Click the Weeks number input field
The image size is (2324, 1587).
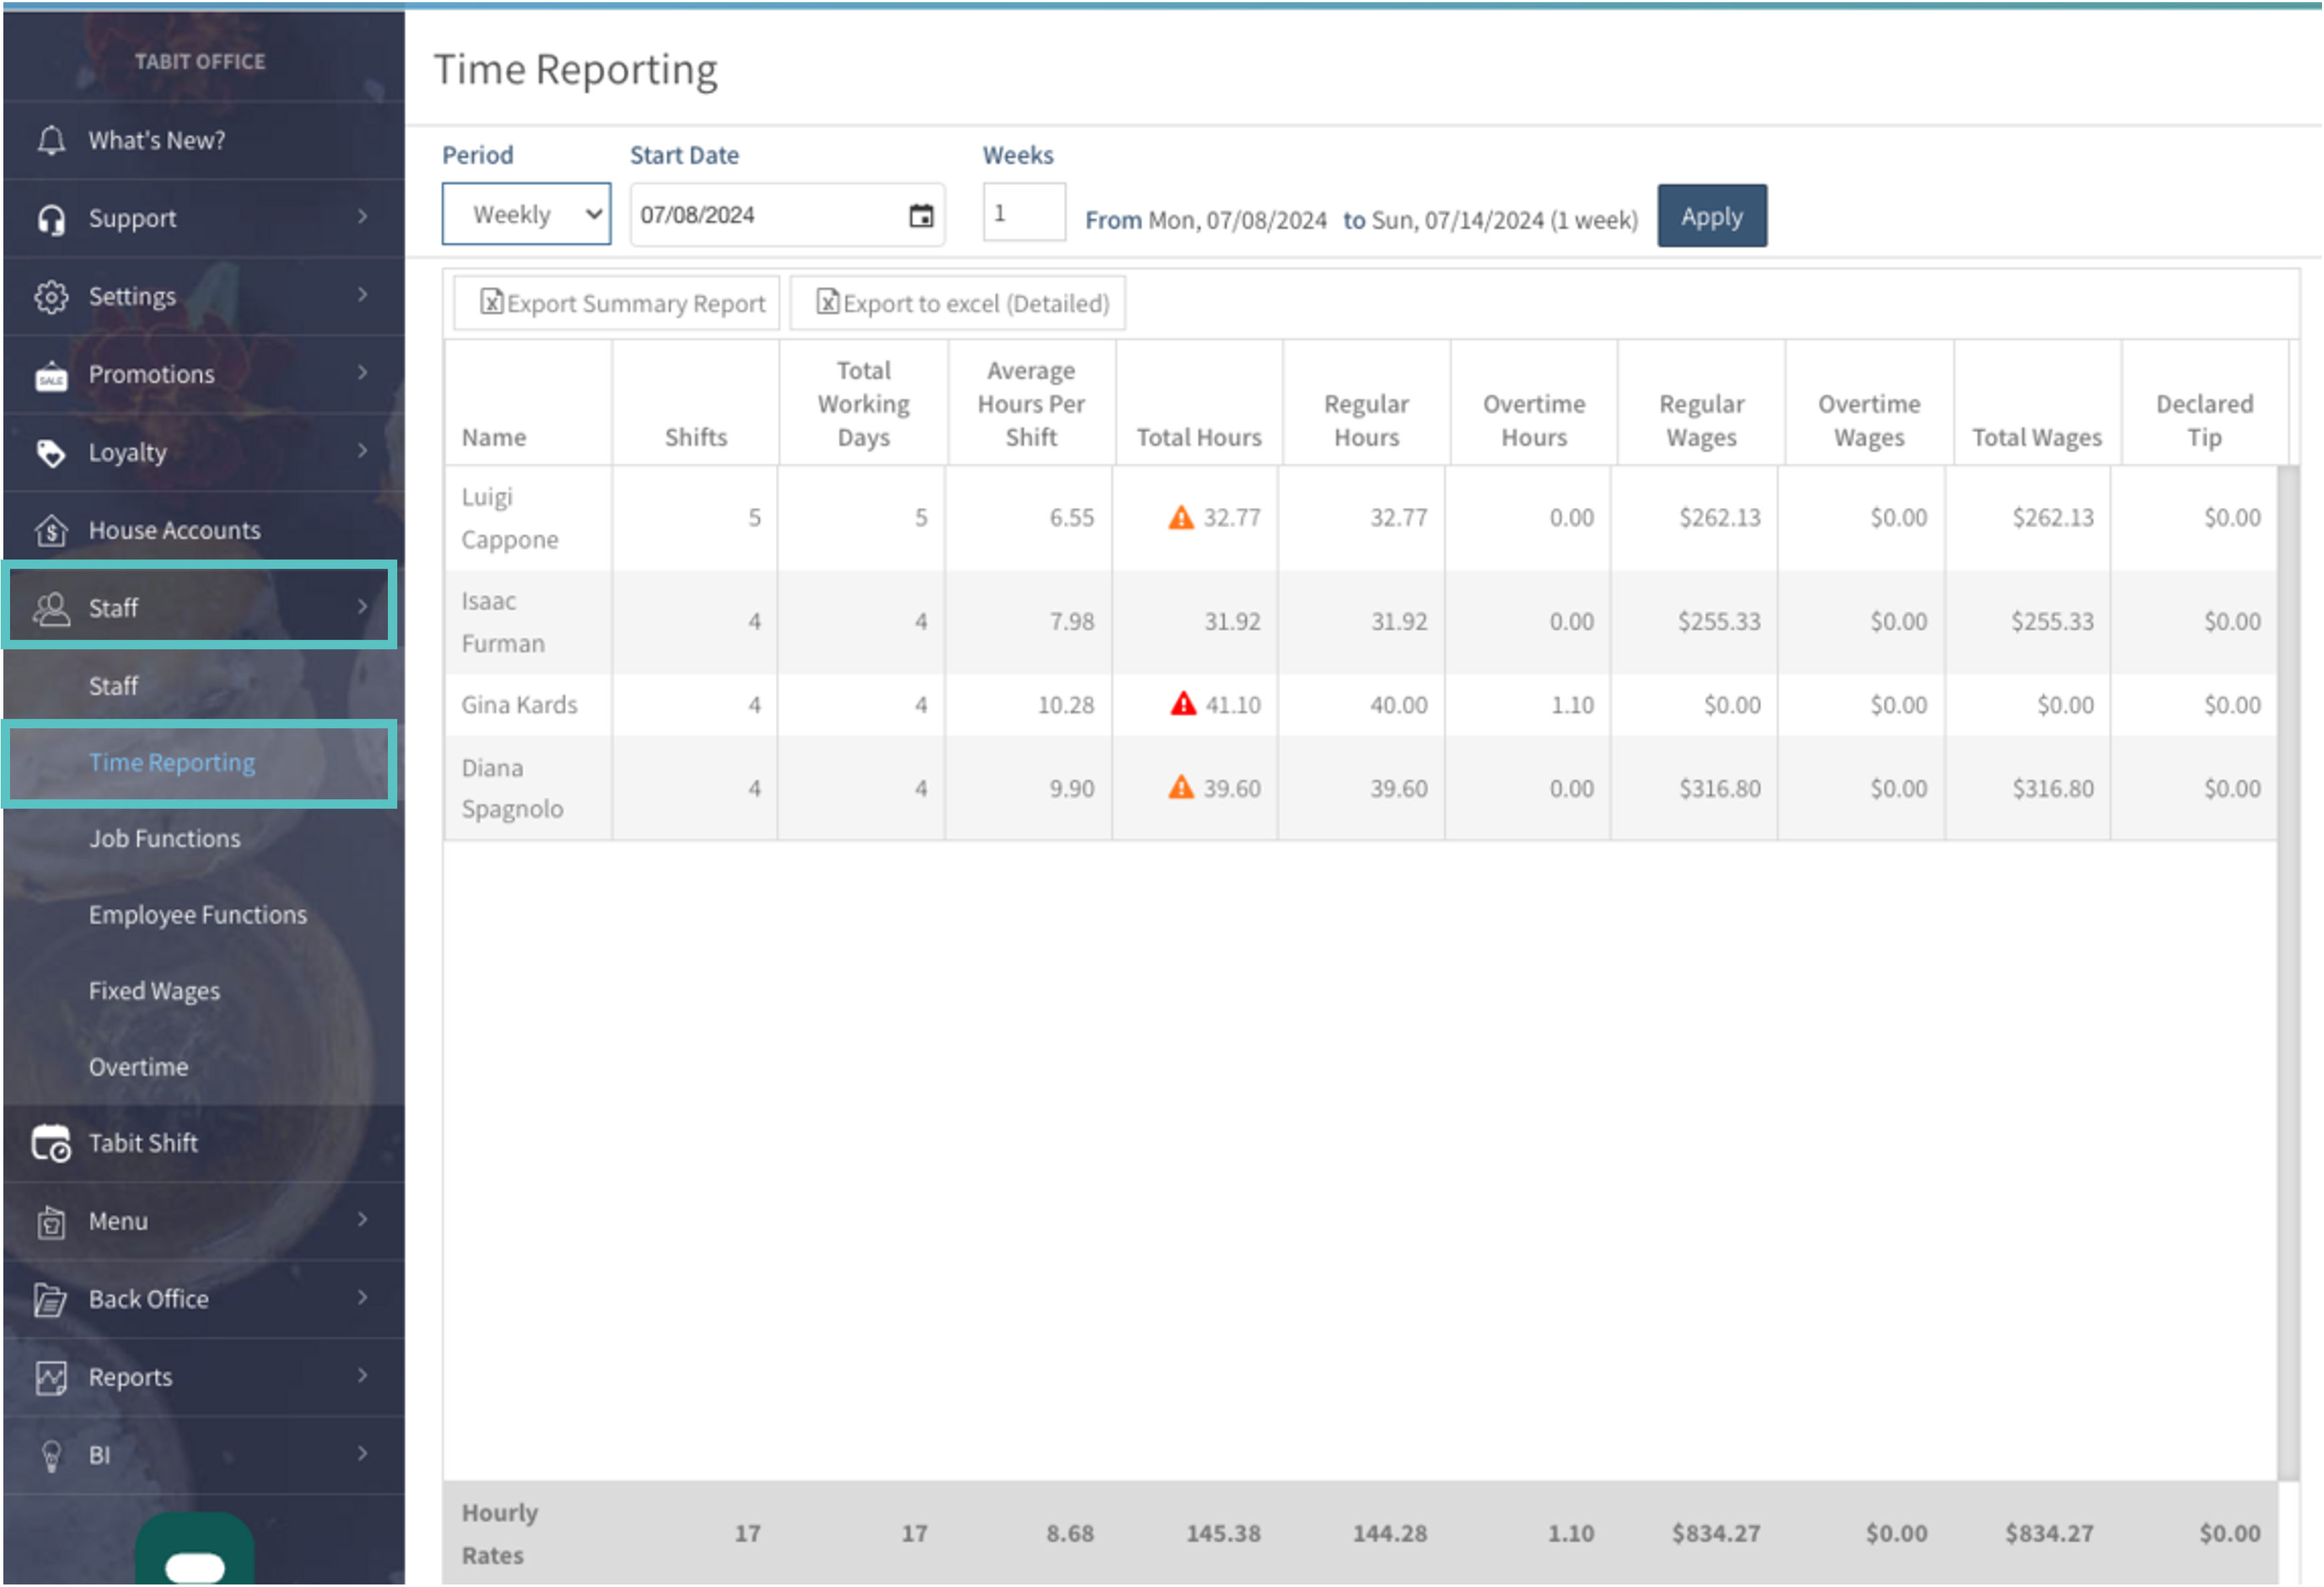(1023, 213)
